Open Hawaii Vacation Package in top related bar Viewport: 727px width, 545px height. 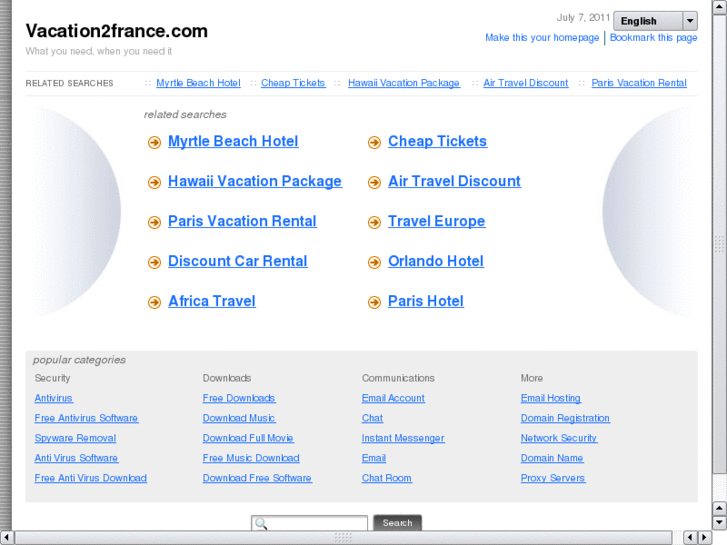click(404, 83)
